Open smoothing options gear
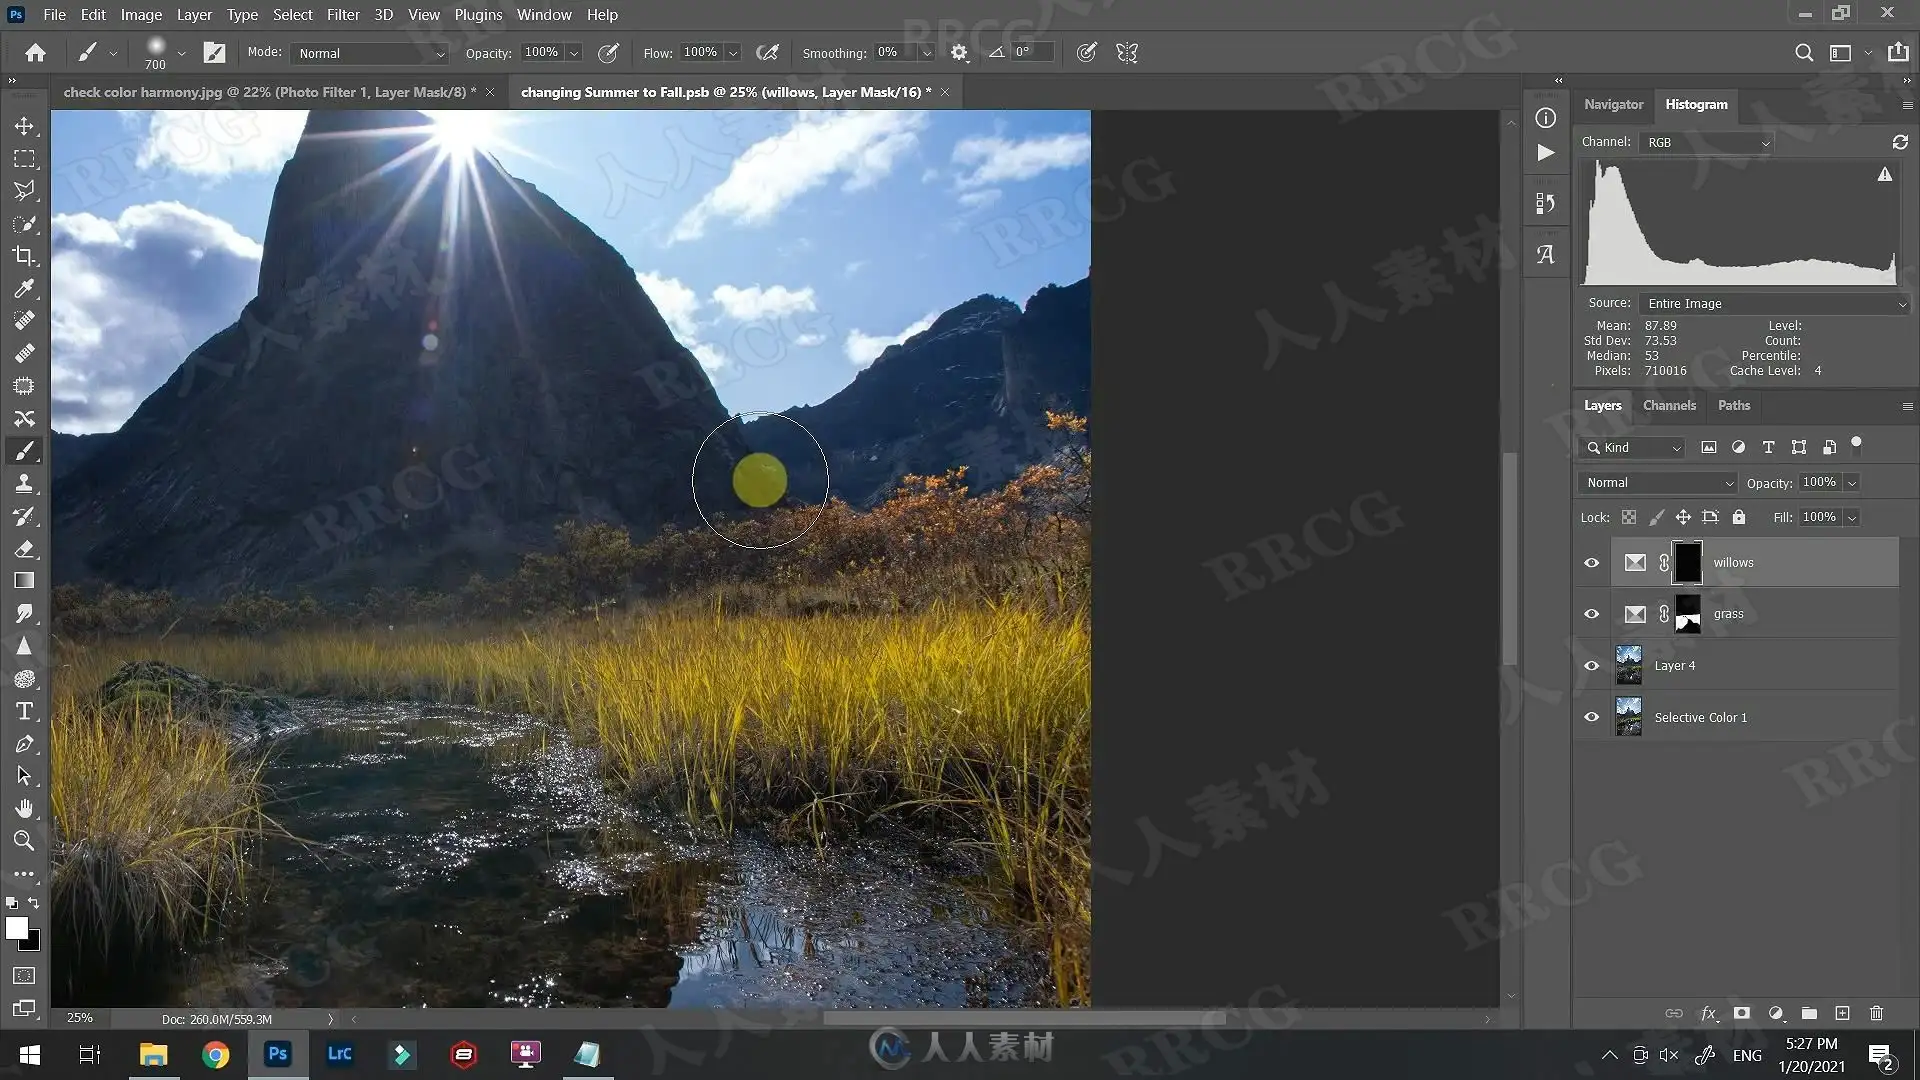1920x1080 pixels. [x=959, y=53]
